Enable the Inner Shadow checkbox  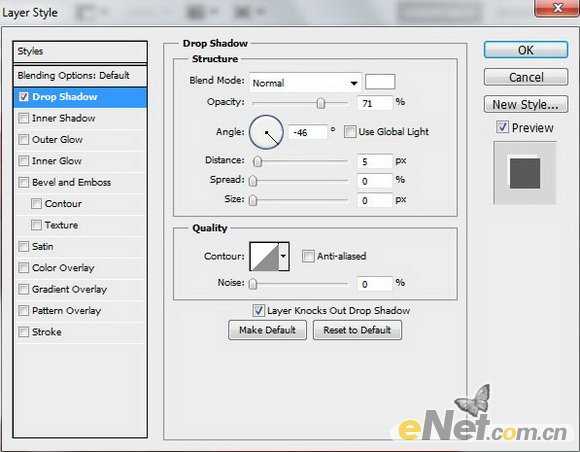[x=24, y=118]
